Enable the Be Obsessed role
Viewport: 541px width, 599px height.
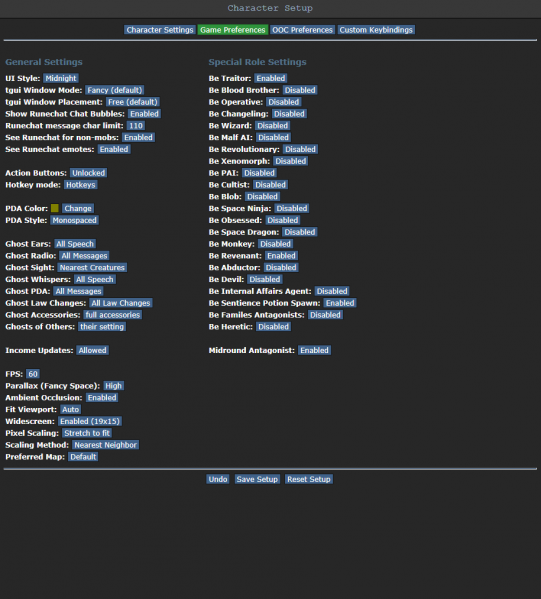click(283, 220)
